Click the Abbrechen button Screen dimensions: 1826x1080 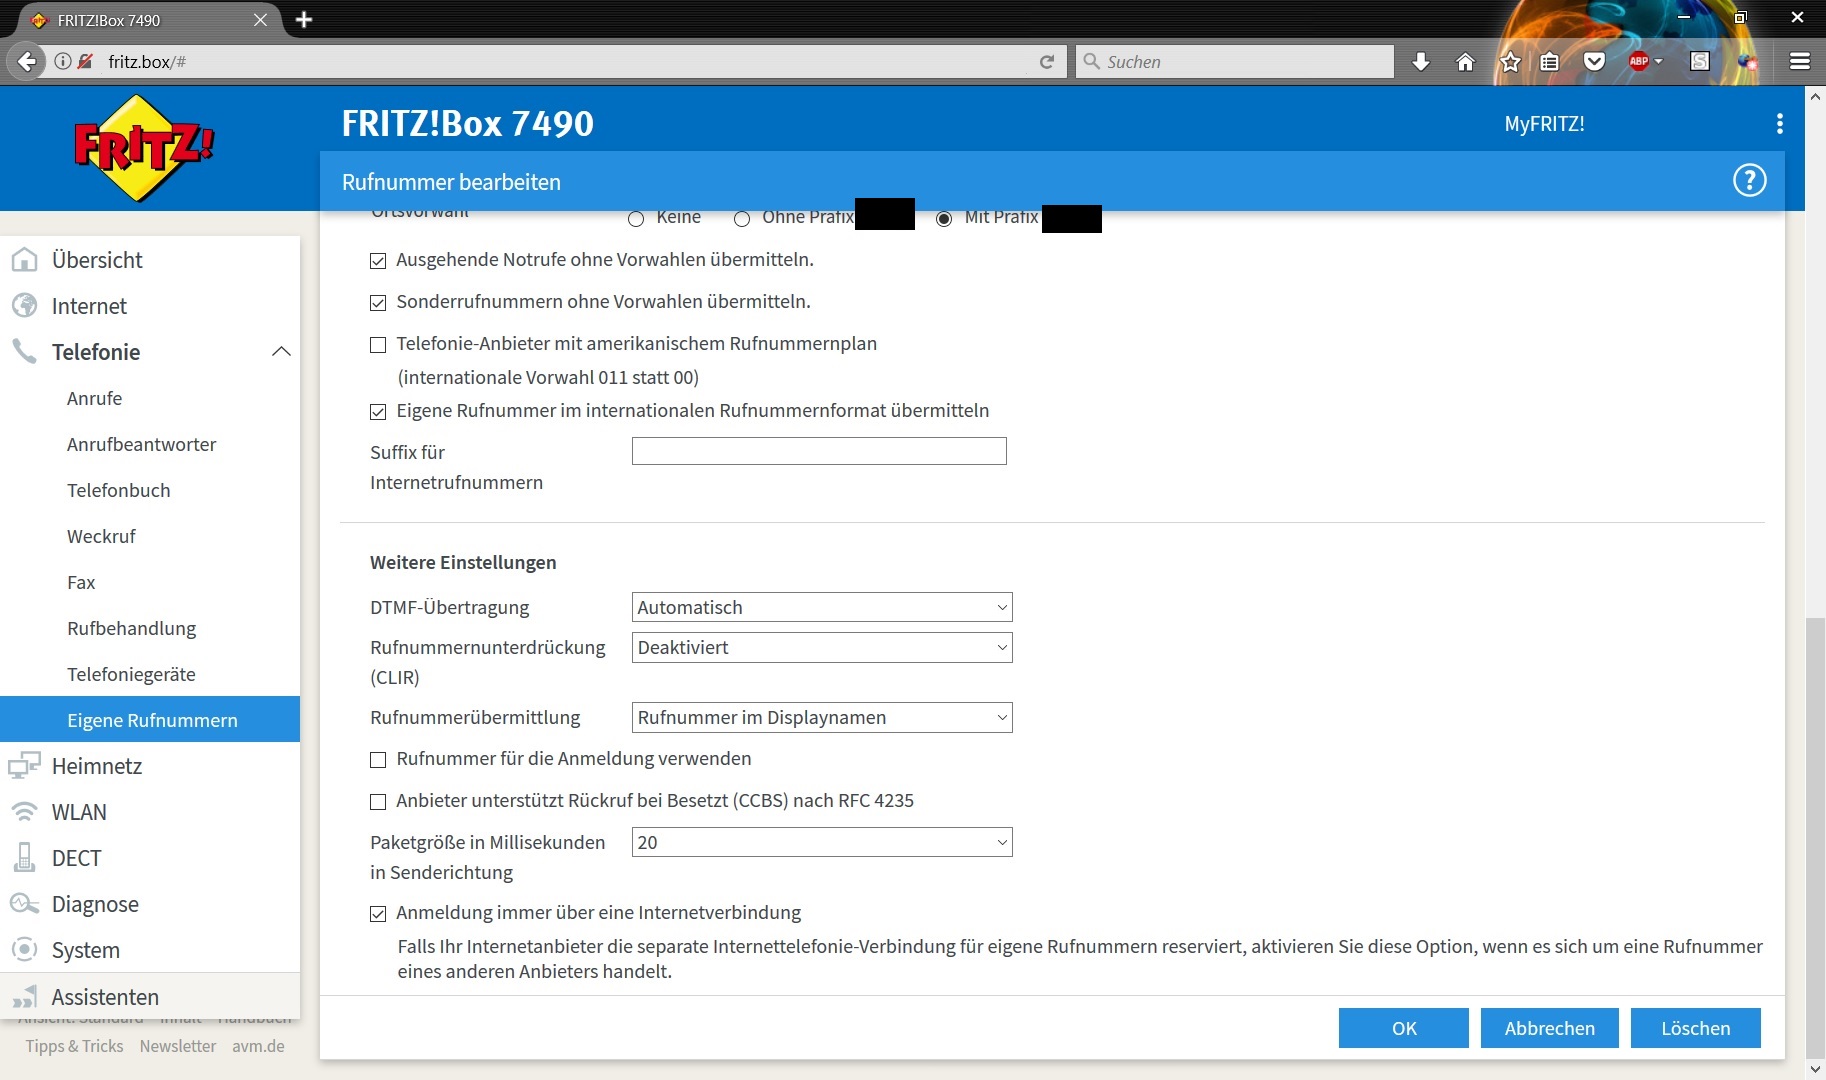[1549, 1028]
